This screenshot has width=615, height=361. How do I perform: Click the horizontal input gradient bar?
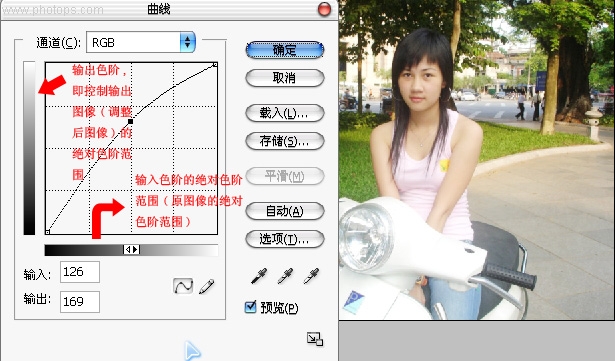131,250
